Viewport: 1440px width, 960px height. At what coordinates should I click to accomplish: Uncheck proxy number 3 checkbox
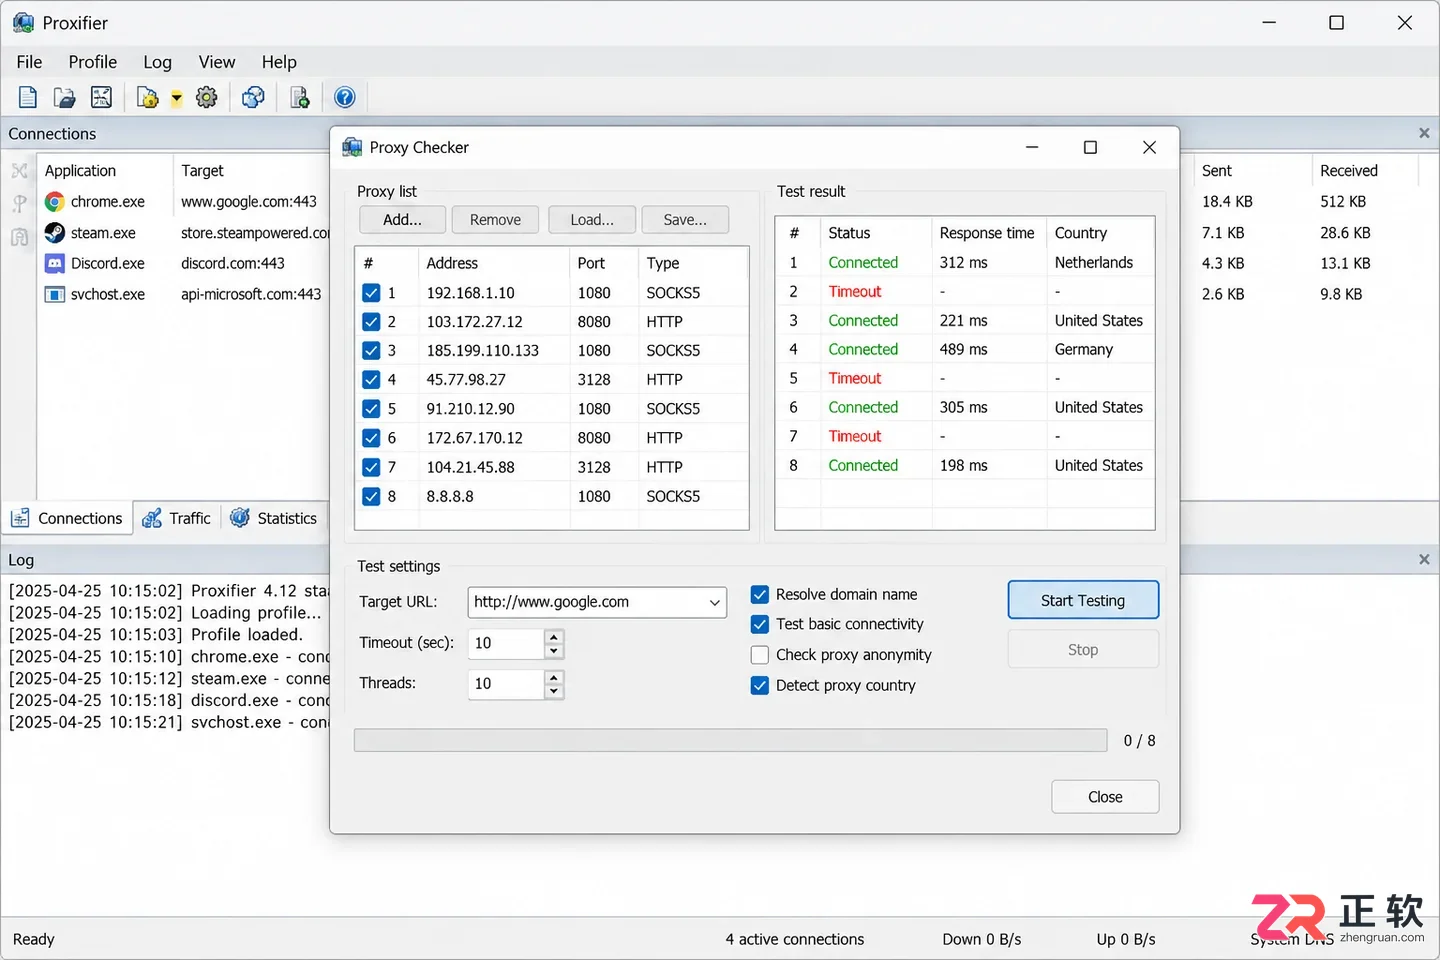click(371, 351)
